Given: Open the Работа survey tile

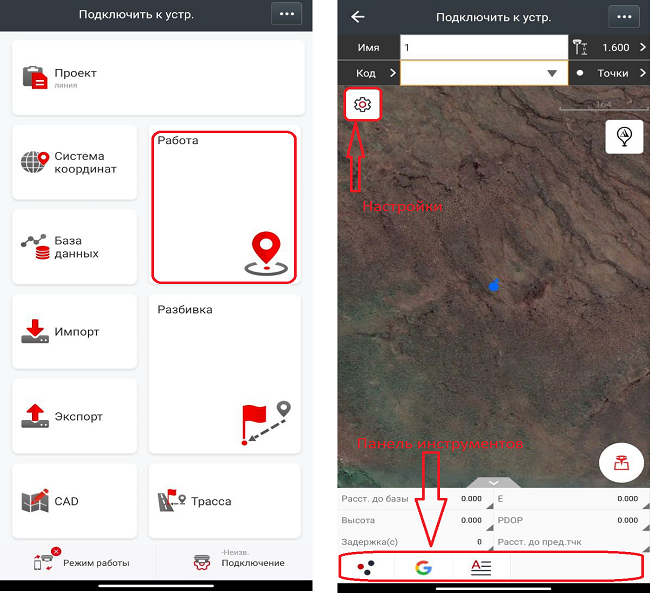Looking at the screenshot, I should pos(224,207).
